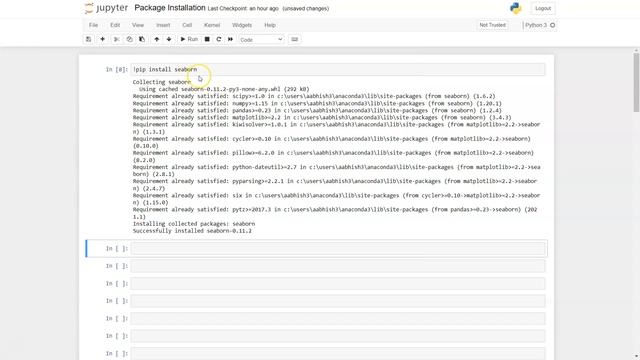Click the scipy requirement already satisfied line

(313, 96)
